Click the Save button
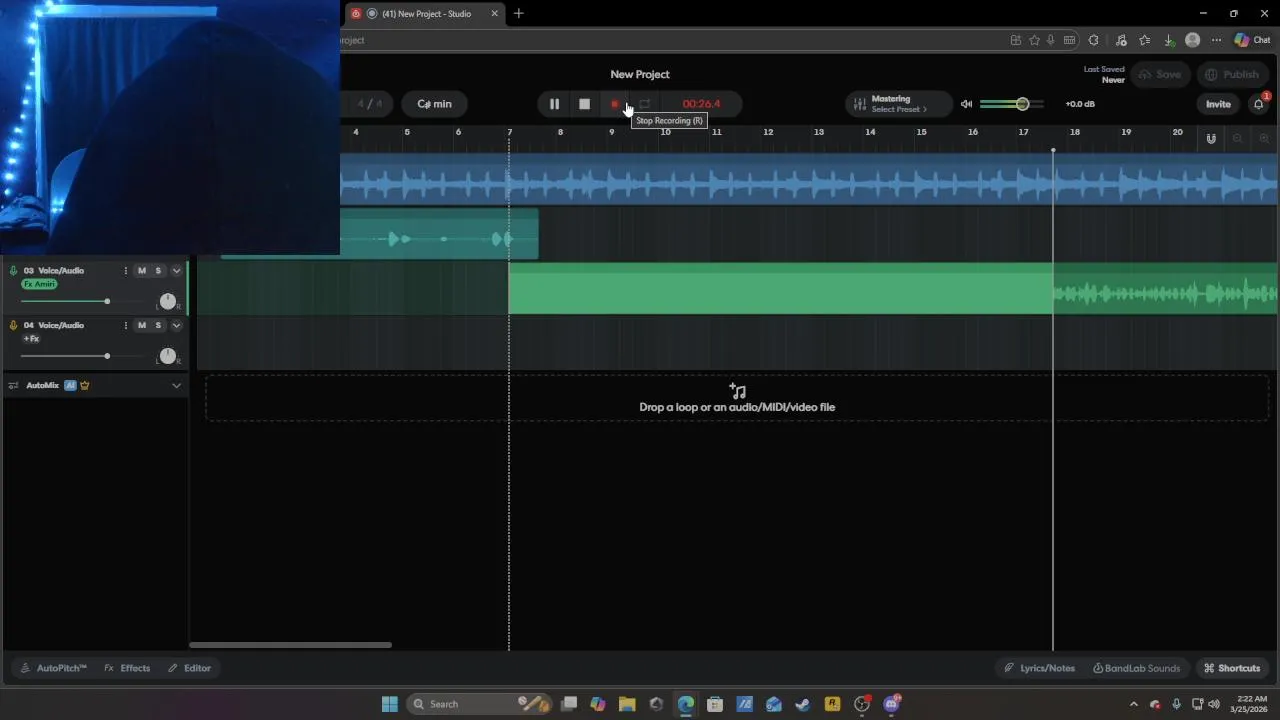 tap(1160, 75)
